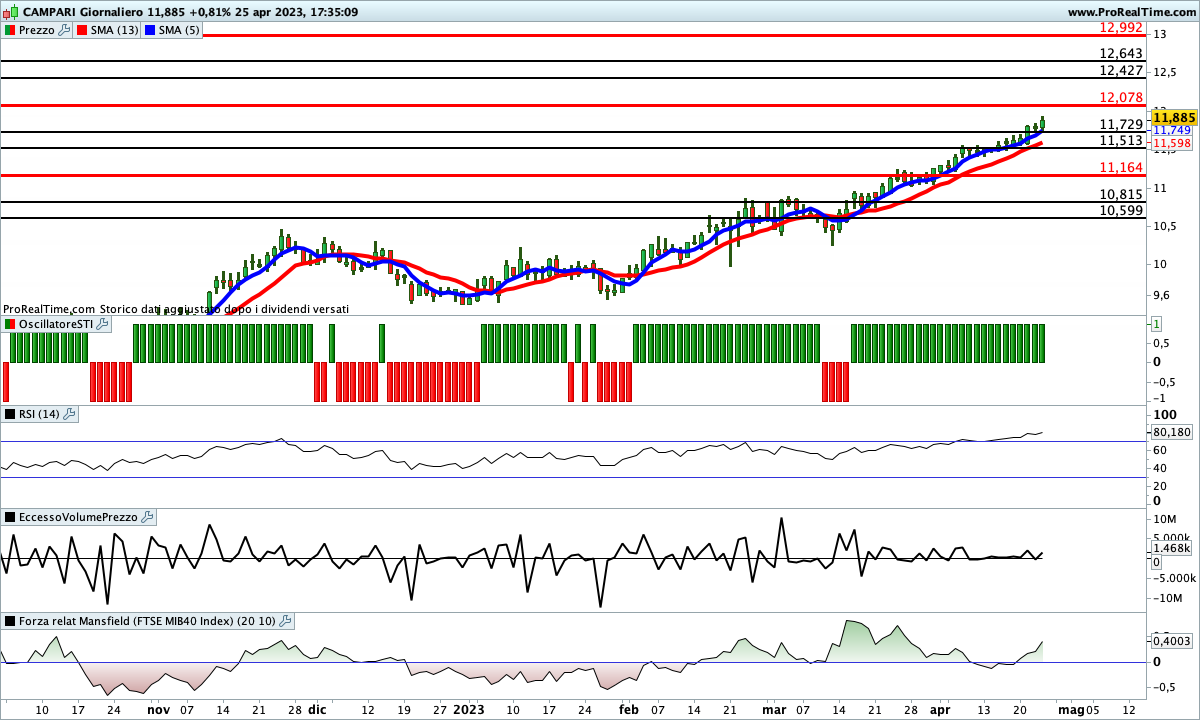Click the nov month marker on time axis
Screen dimensions: 1200x720
tap(158, 709)
